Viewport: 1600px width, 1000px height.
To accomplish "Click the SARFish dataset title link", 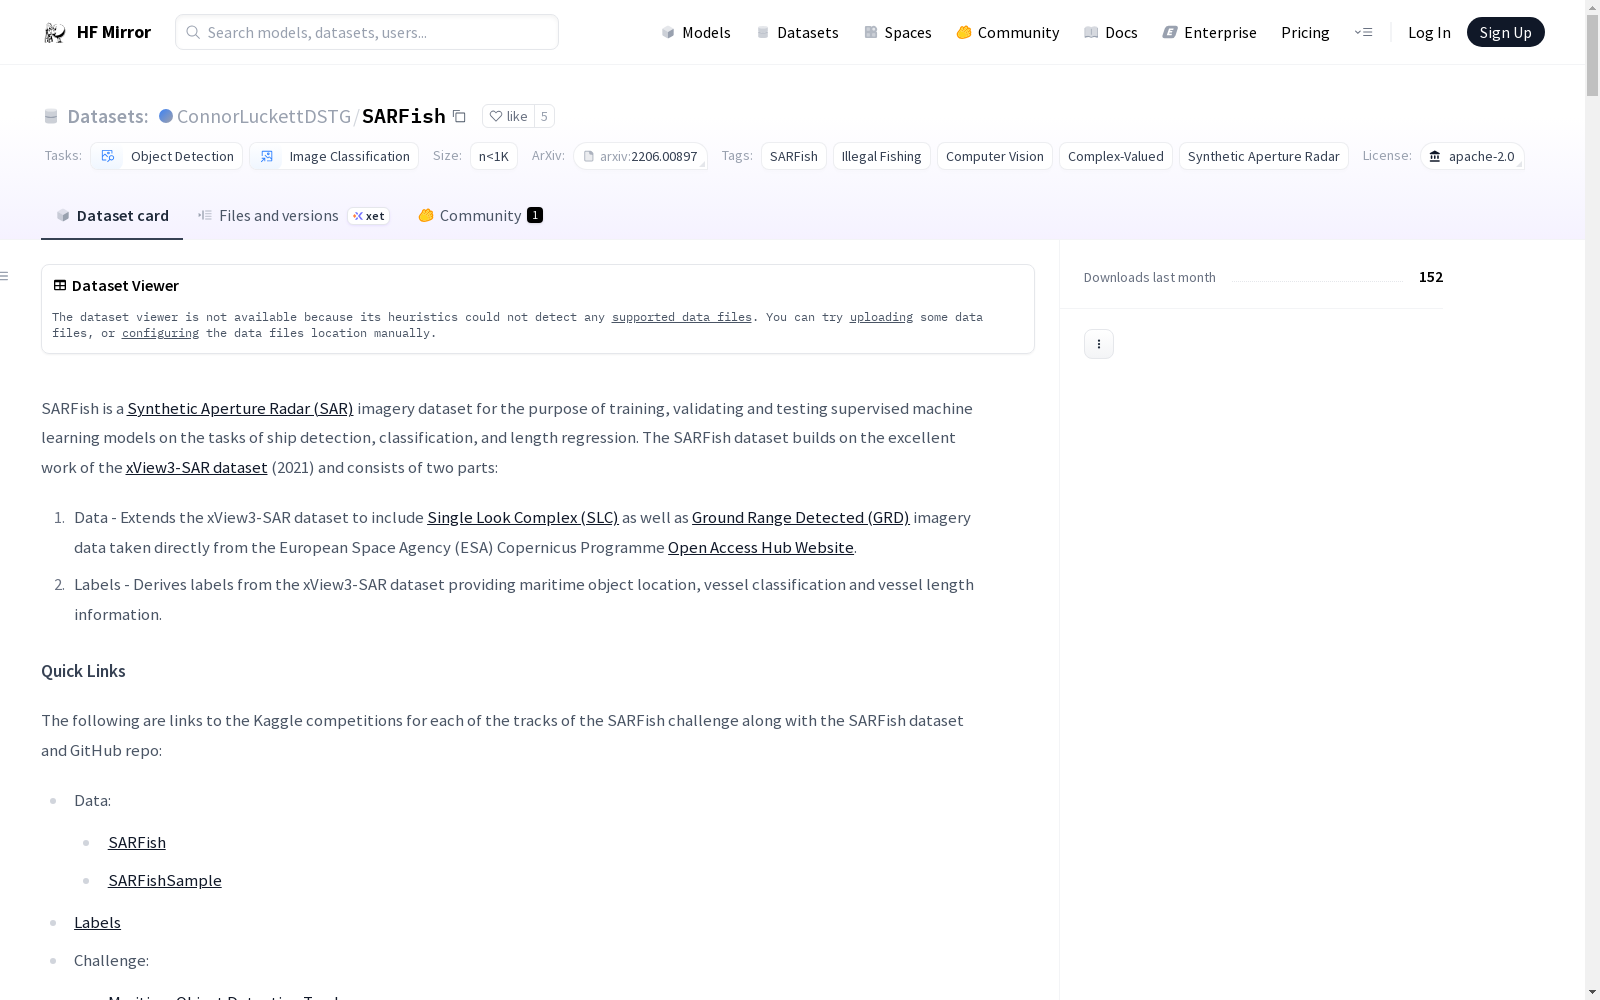I will coord(404,116).
